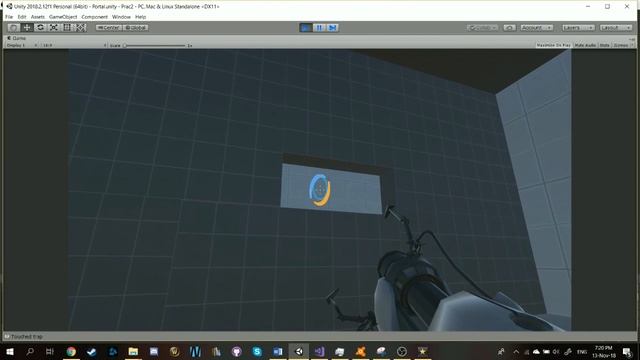Open the Component menu
Screen dimensions: 640x360
tap(94, 17)
